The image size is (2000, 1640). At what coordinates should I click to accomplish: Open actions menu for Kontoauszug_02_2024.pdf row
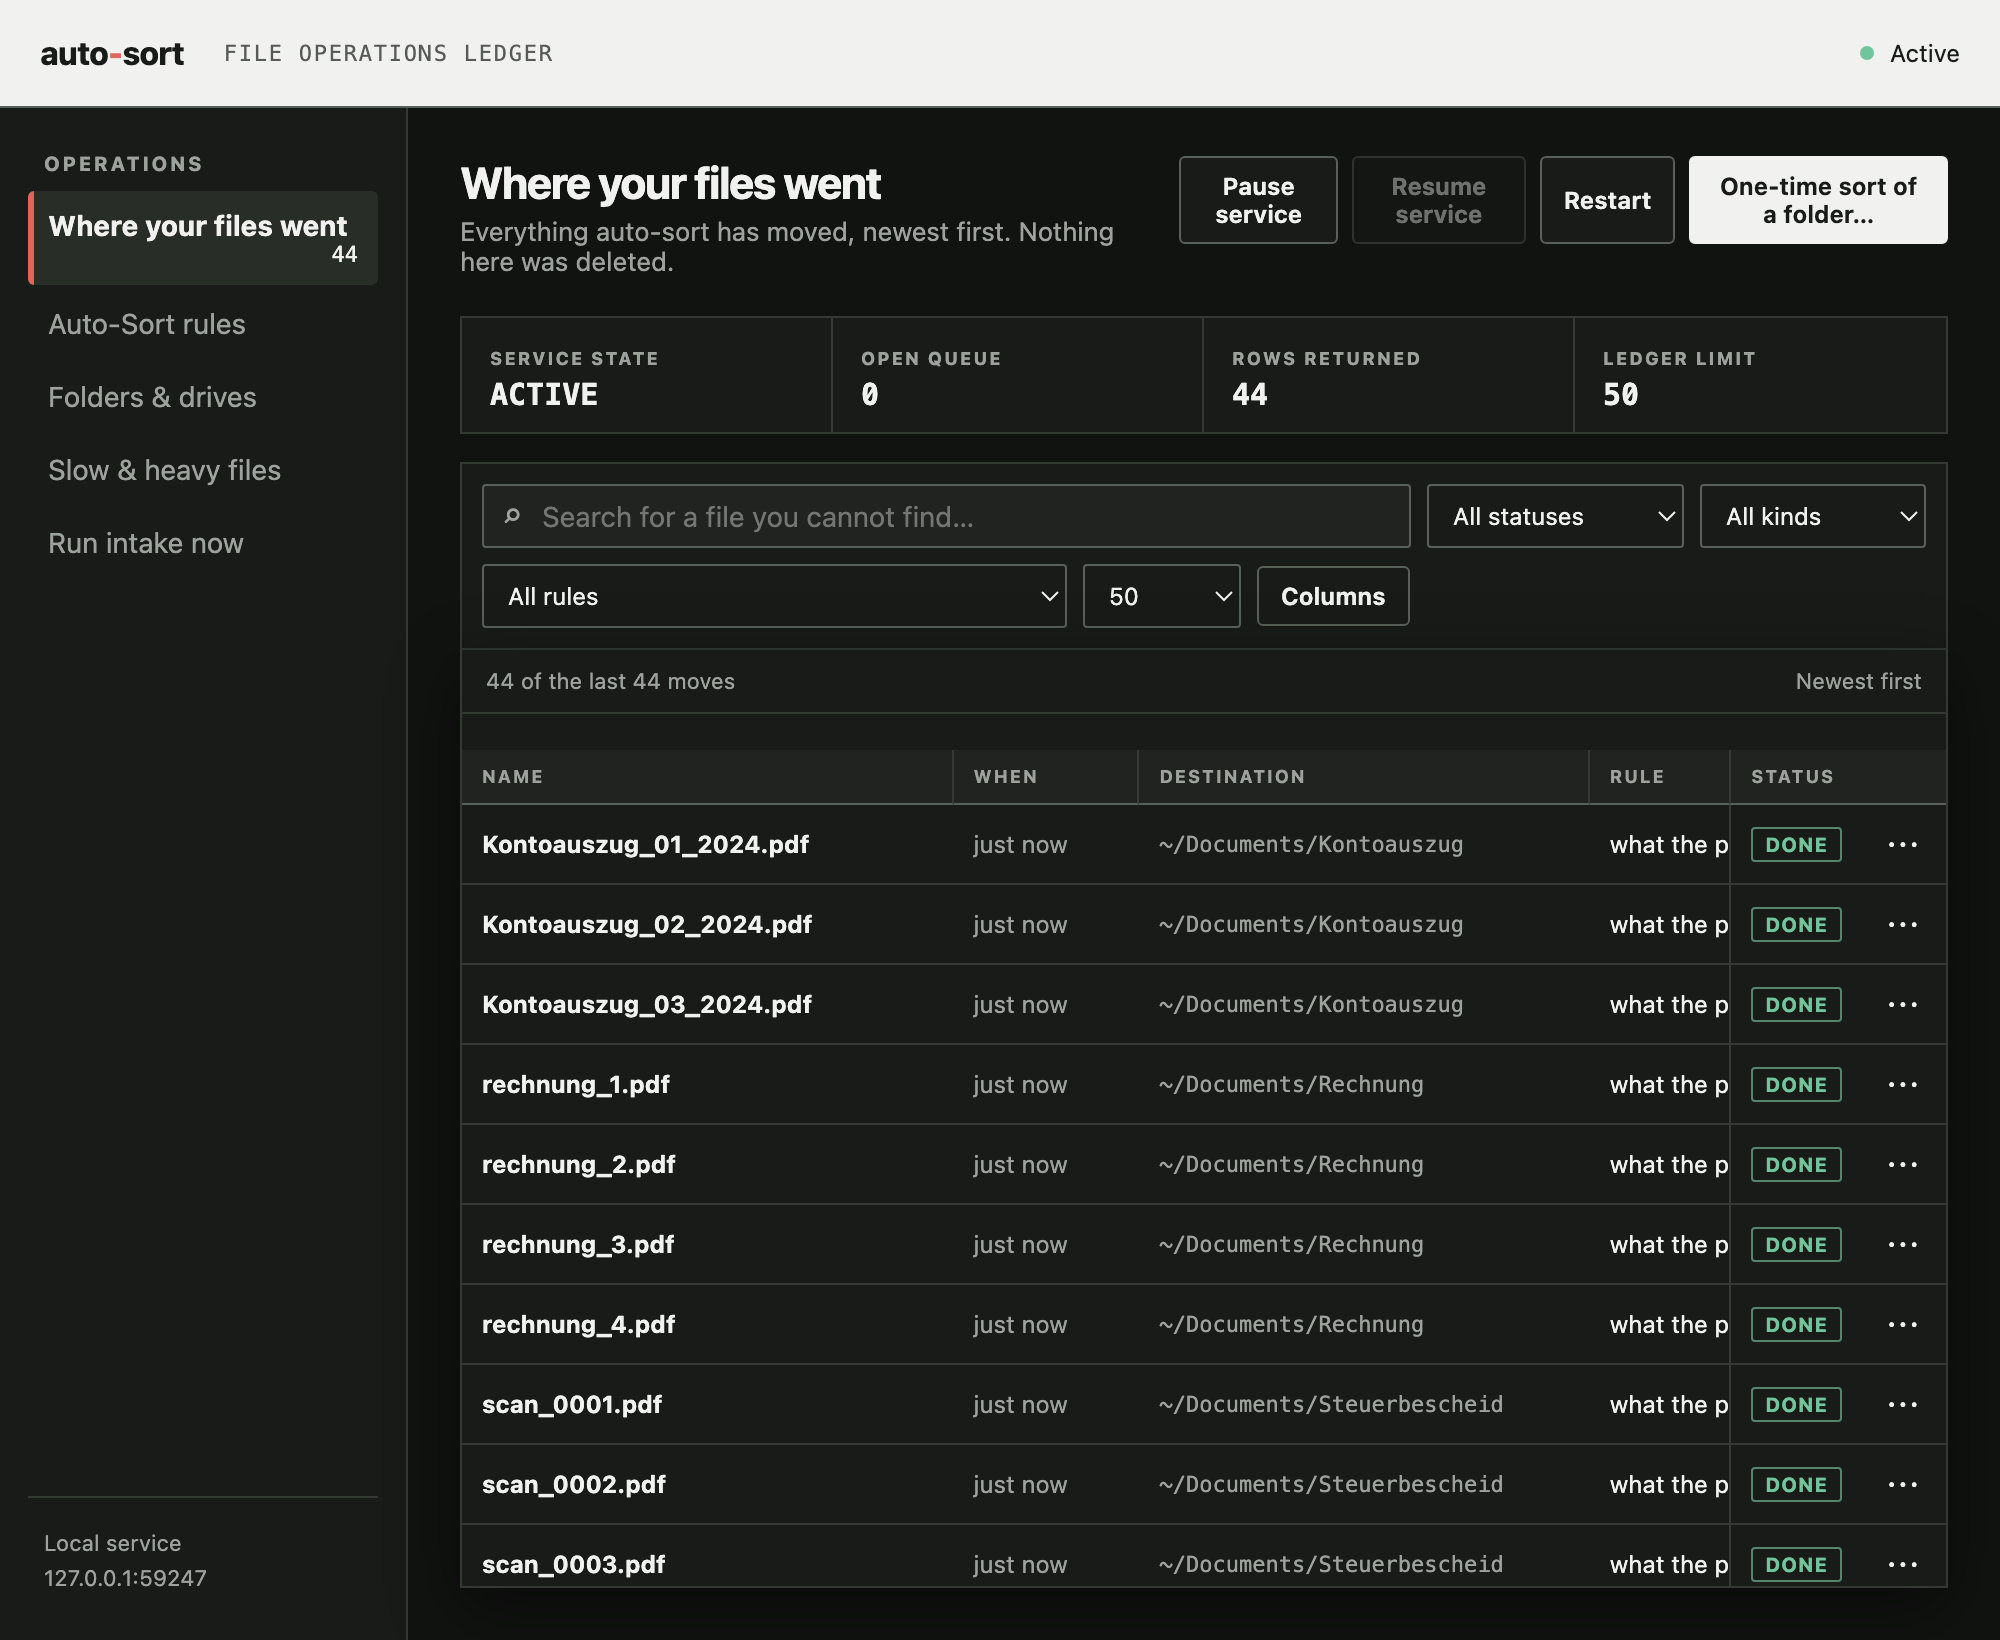1902,925
